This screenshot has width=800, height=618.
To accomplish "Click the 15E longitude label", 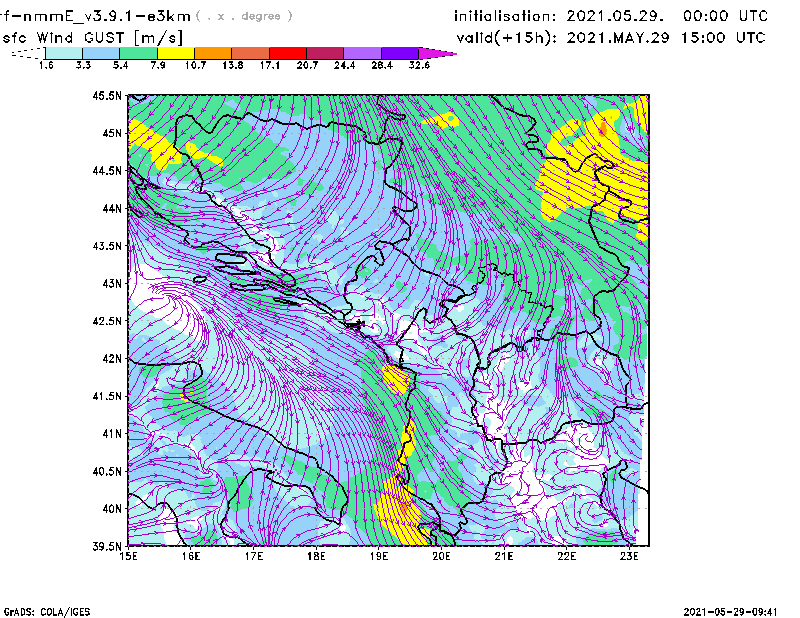I will pyautogui.click(x=128, y=556).
